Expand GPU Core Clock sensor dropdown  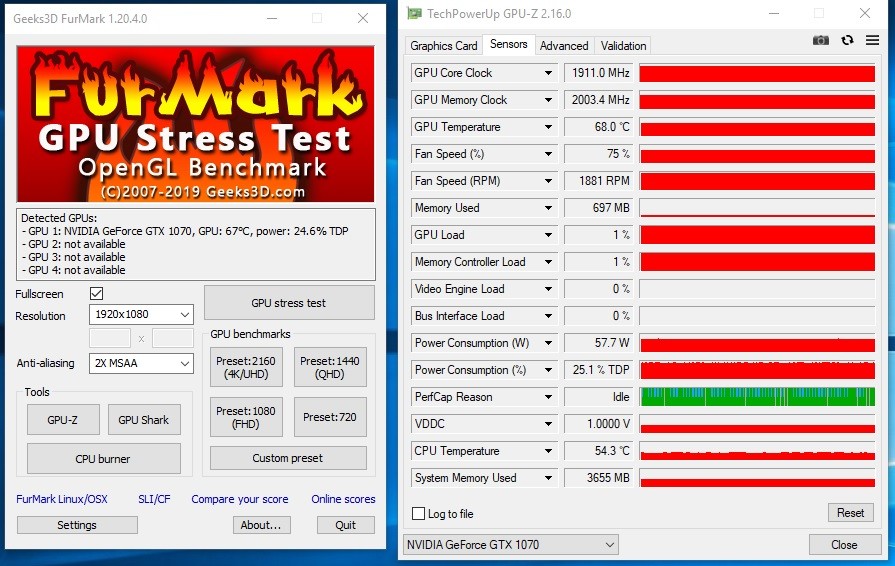[548, 73]
